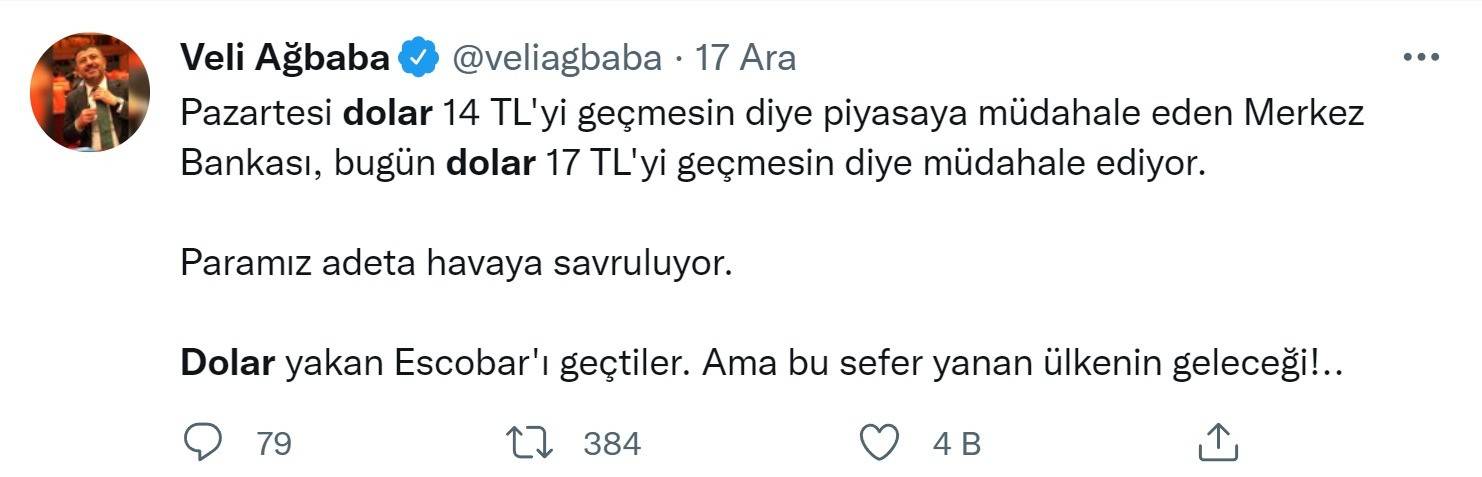Open the share icon menu

click(x=1217, y=442)
